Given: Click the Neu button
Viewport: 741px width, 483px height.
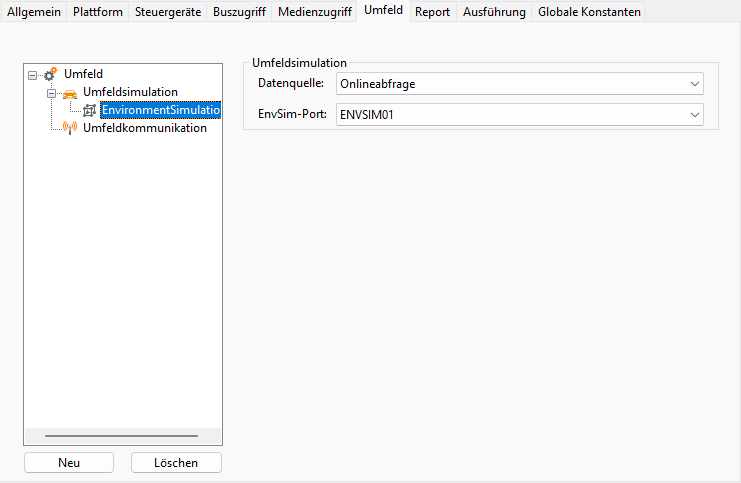Looking at the screenshot, I should coord(69,463).
